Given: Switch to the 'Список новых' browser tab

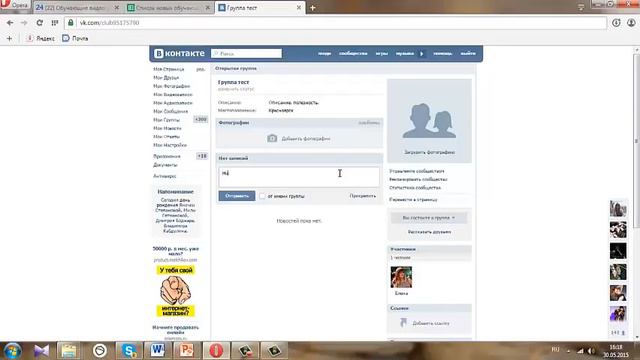Looking at the screenshot, I should (x=169, y=7).
